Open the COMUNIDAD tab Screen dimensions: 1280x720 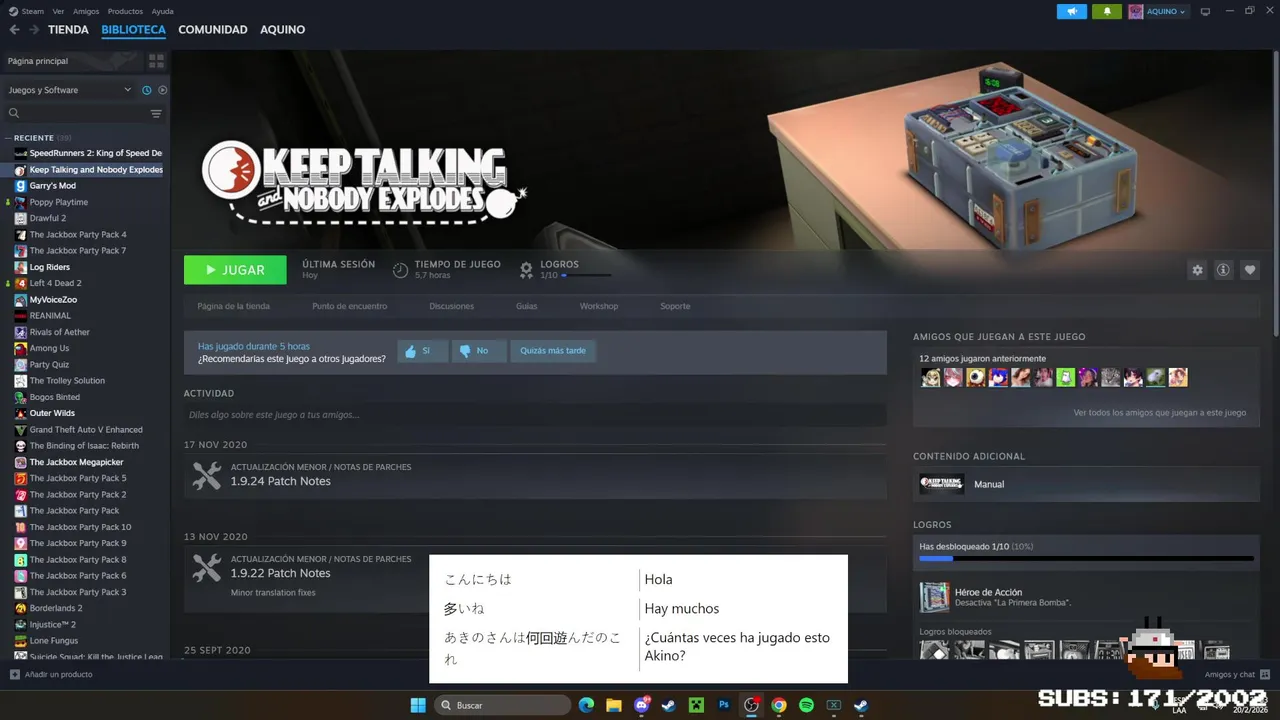click(213, 30)
